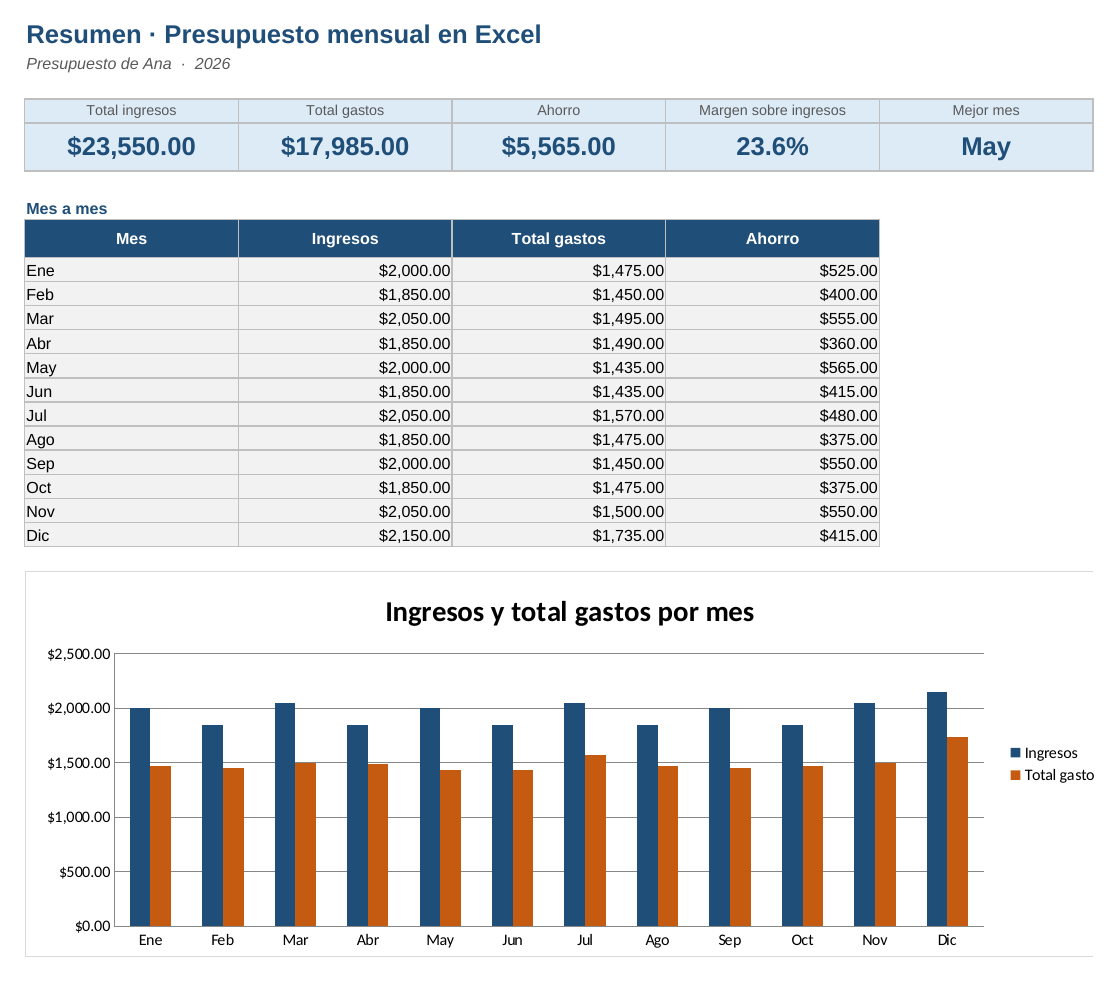Select Abr savings cell $360.00

[772, 343]
